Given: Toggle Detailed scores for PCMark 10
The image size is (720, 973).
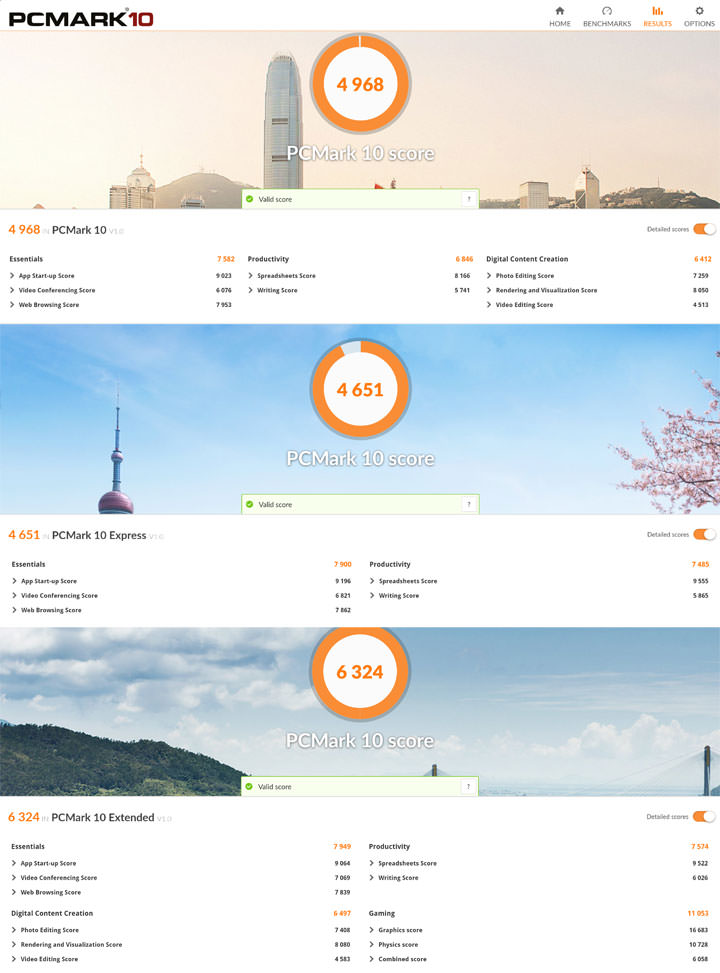Looking at the screenshot, I should point(704,229).
